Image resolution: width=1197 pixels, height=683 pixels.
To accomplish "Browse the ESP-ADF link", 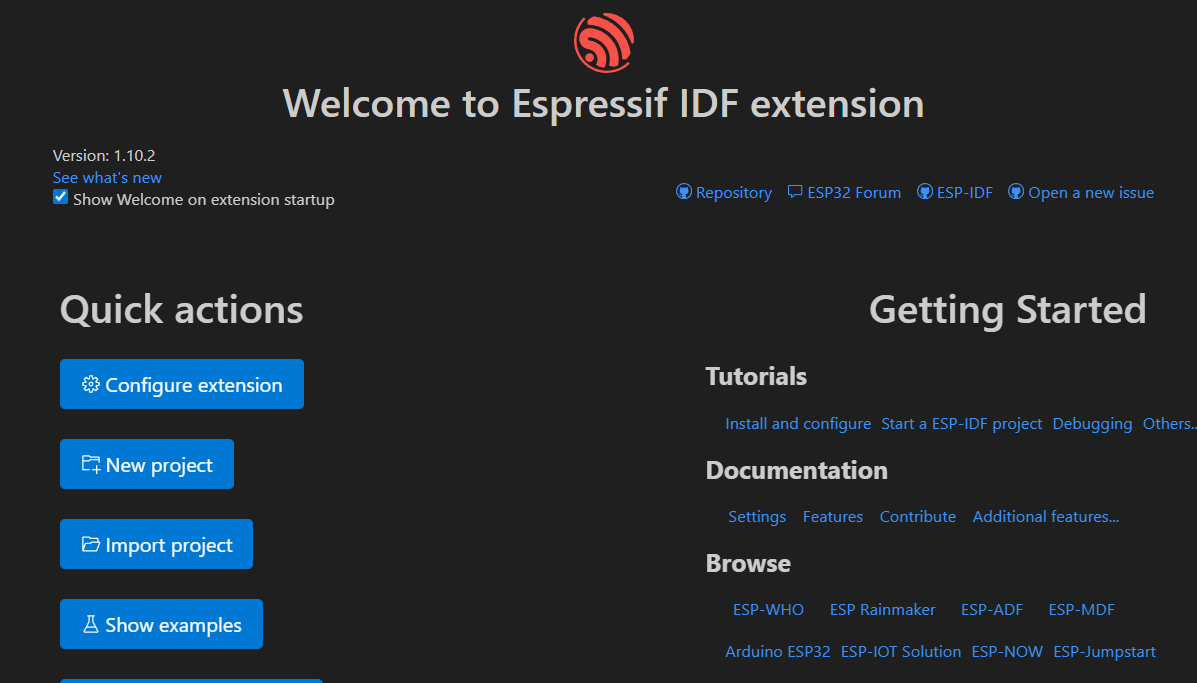I will (992, 610).
